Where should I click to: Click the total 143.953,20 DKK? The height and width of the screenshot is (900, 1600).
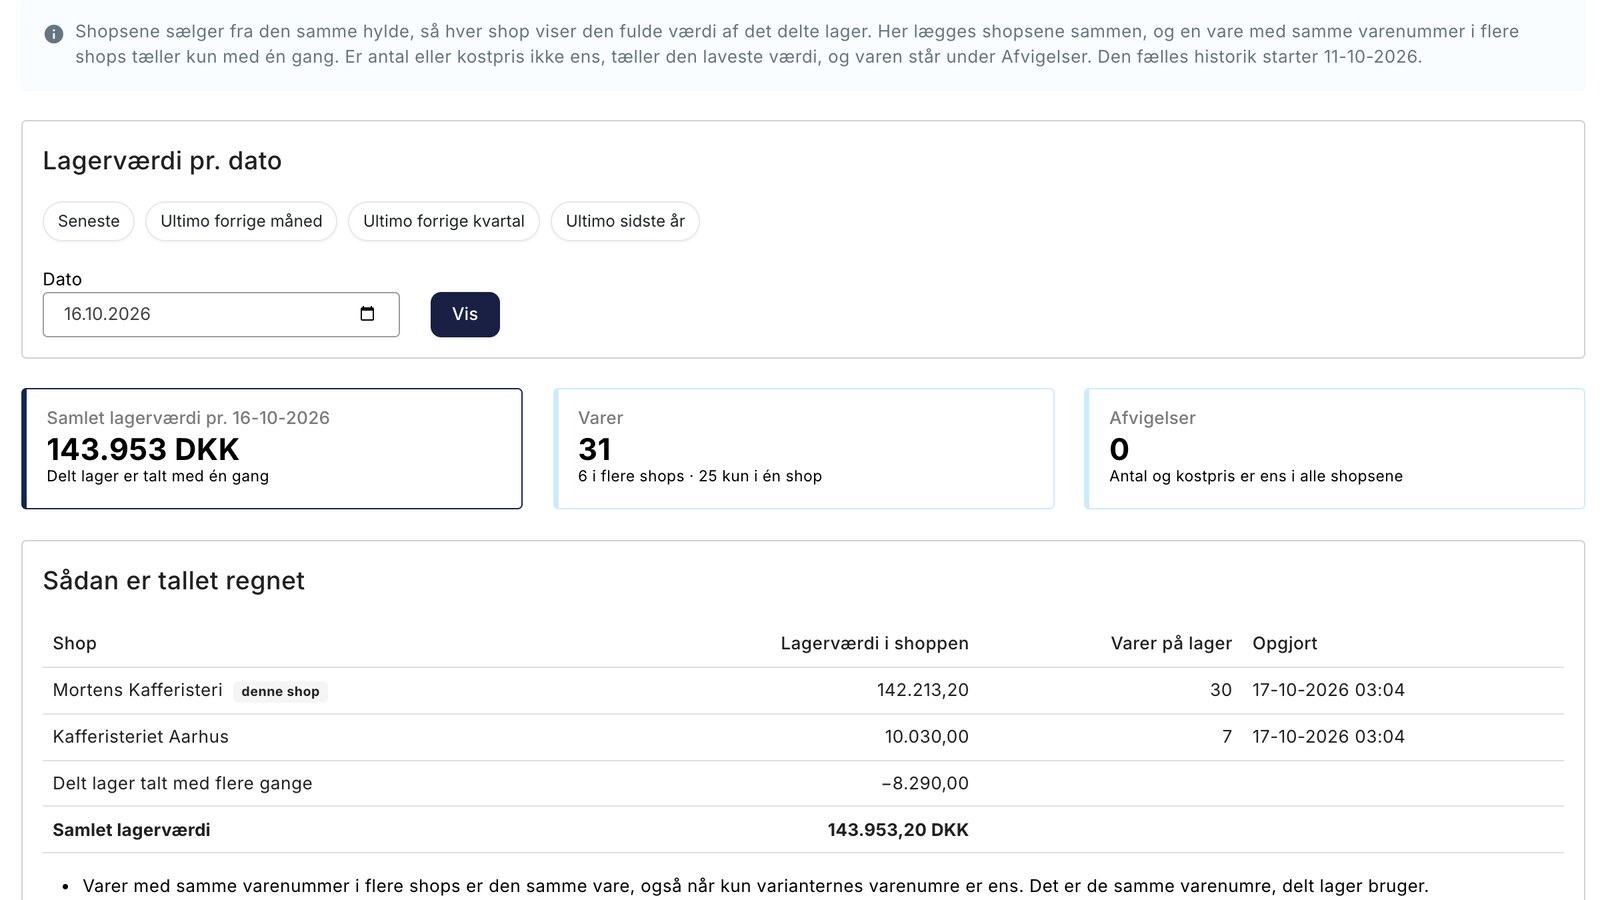click(x=898, y=830)
